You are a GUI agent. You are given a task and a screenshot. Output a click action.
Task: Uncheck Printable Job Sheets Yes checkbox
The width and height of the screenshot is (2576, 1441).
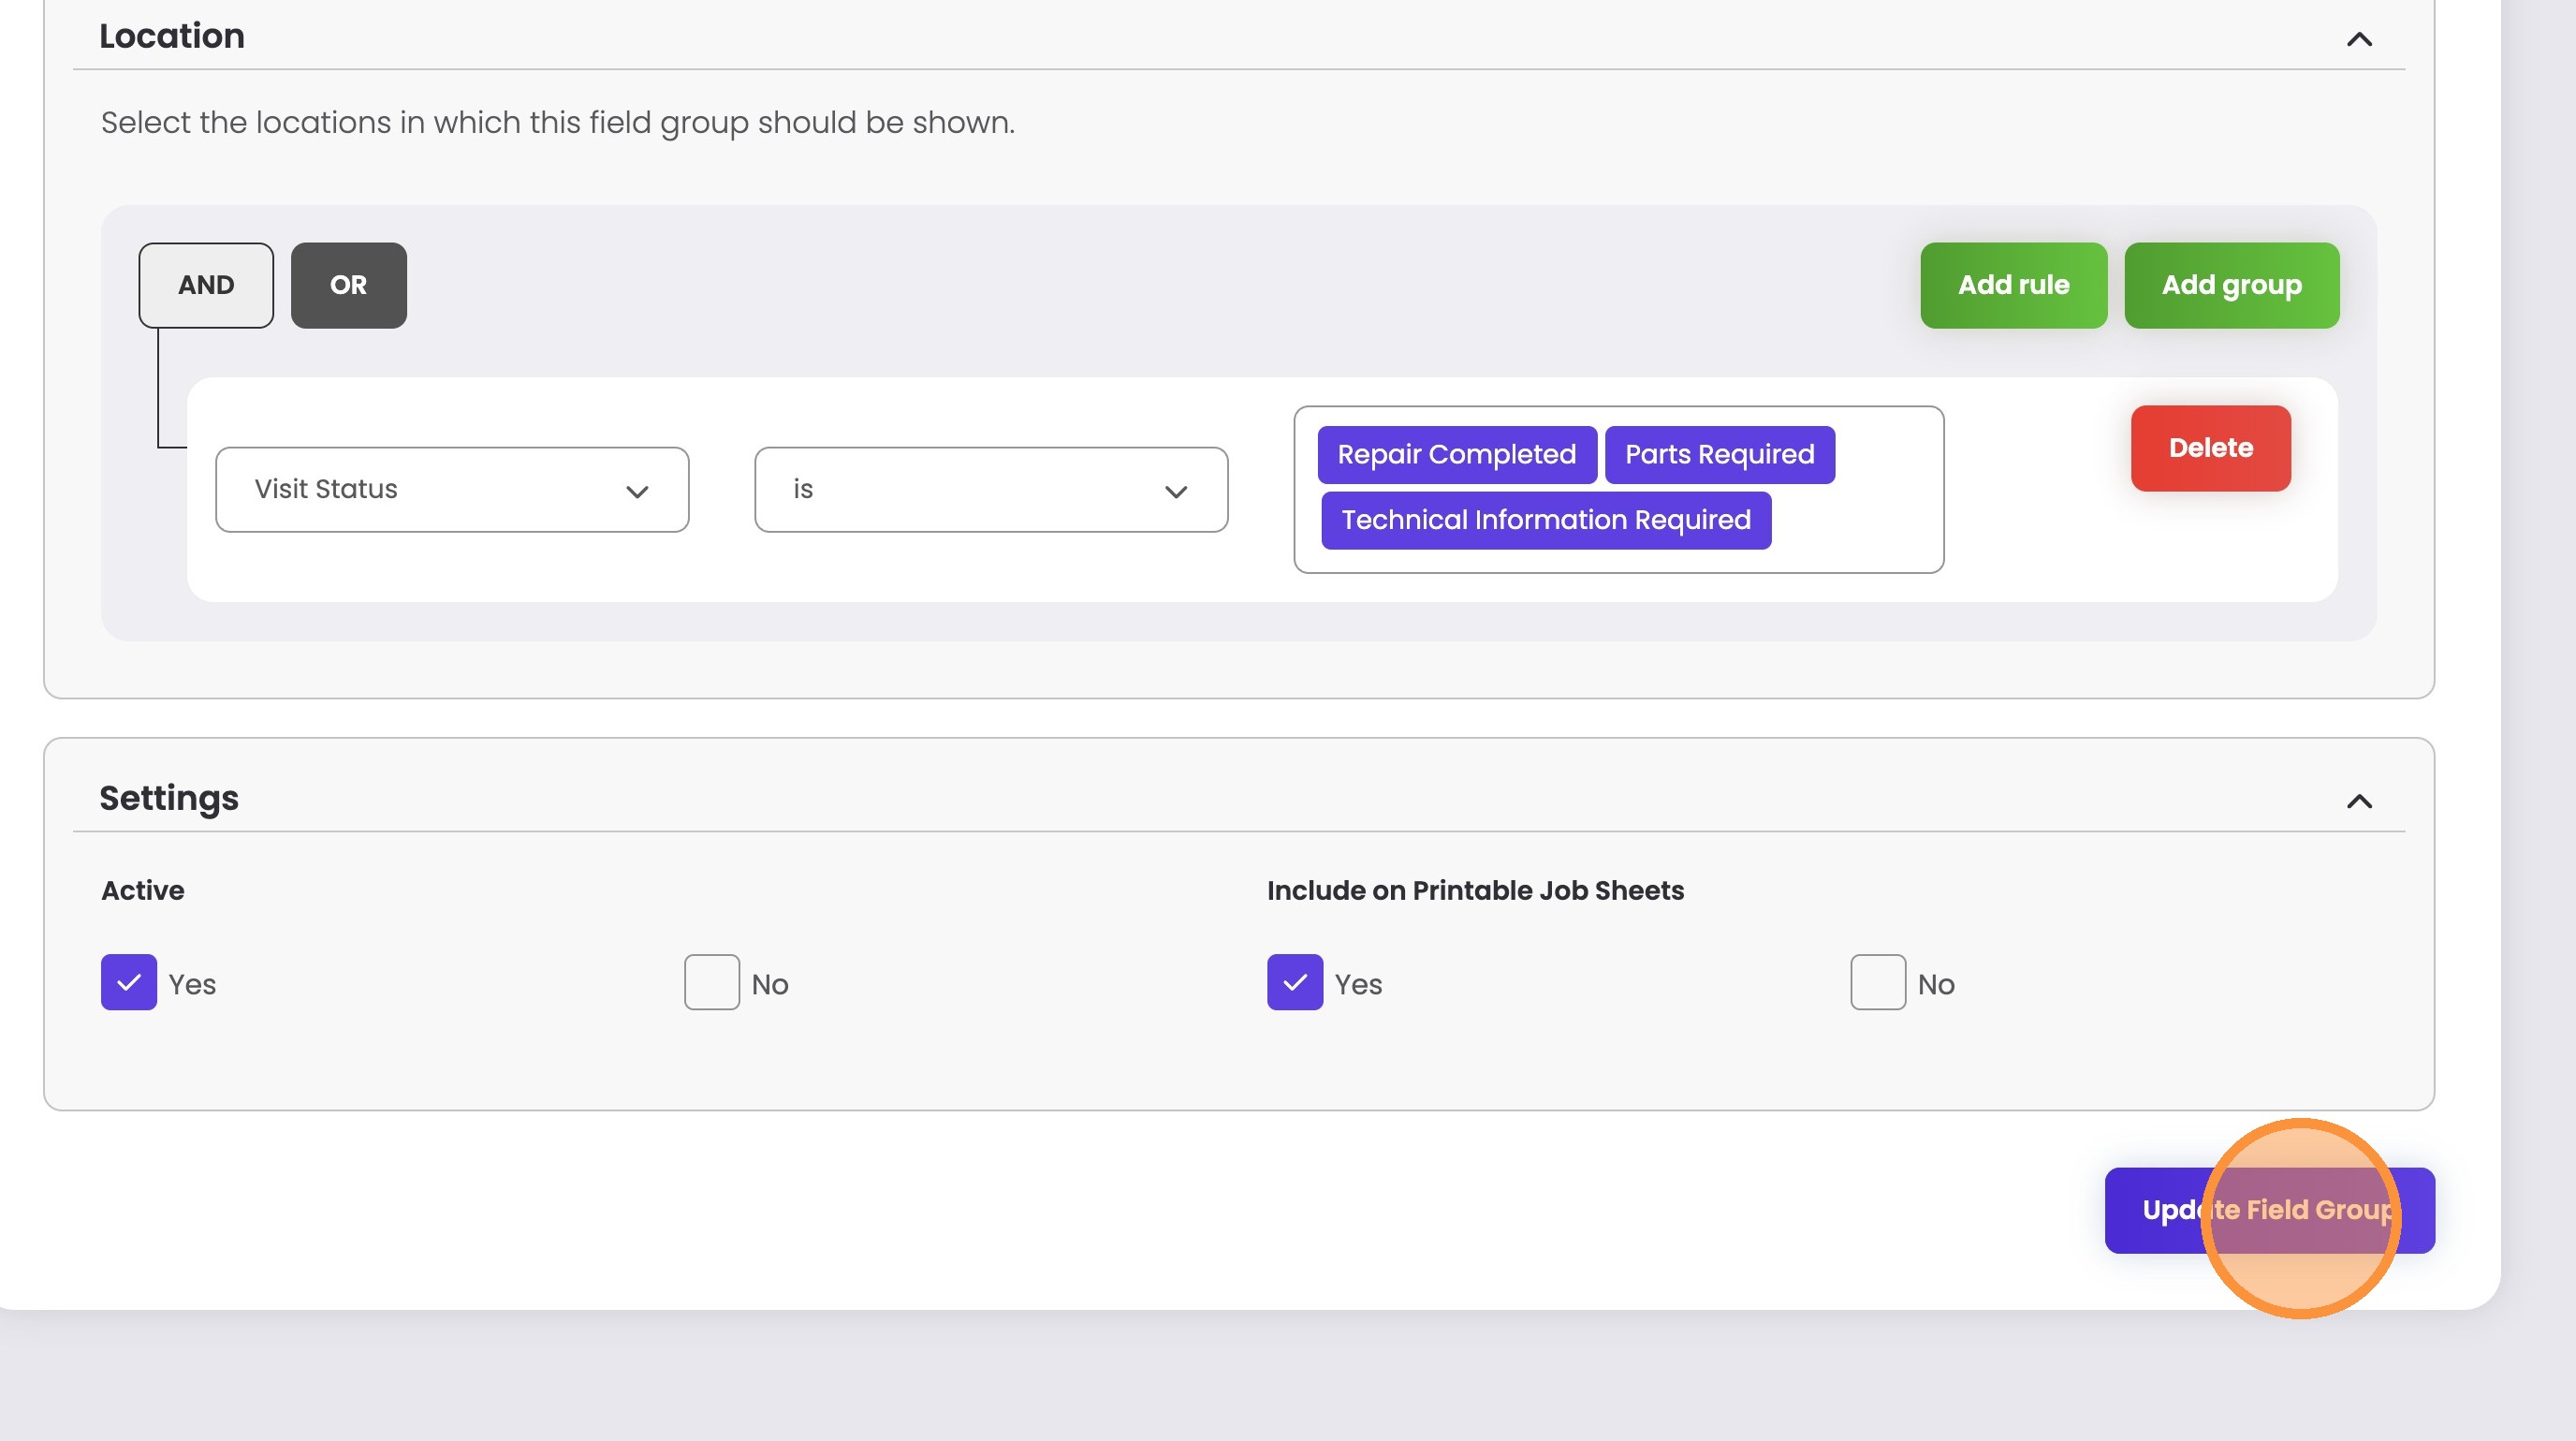1294,982
